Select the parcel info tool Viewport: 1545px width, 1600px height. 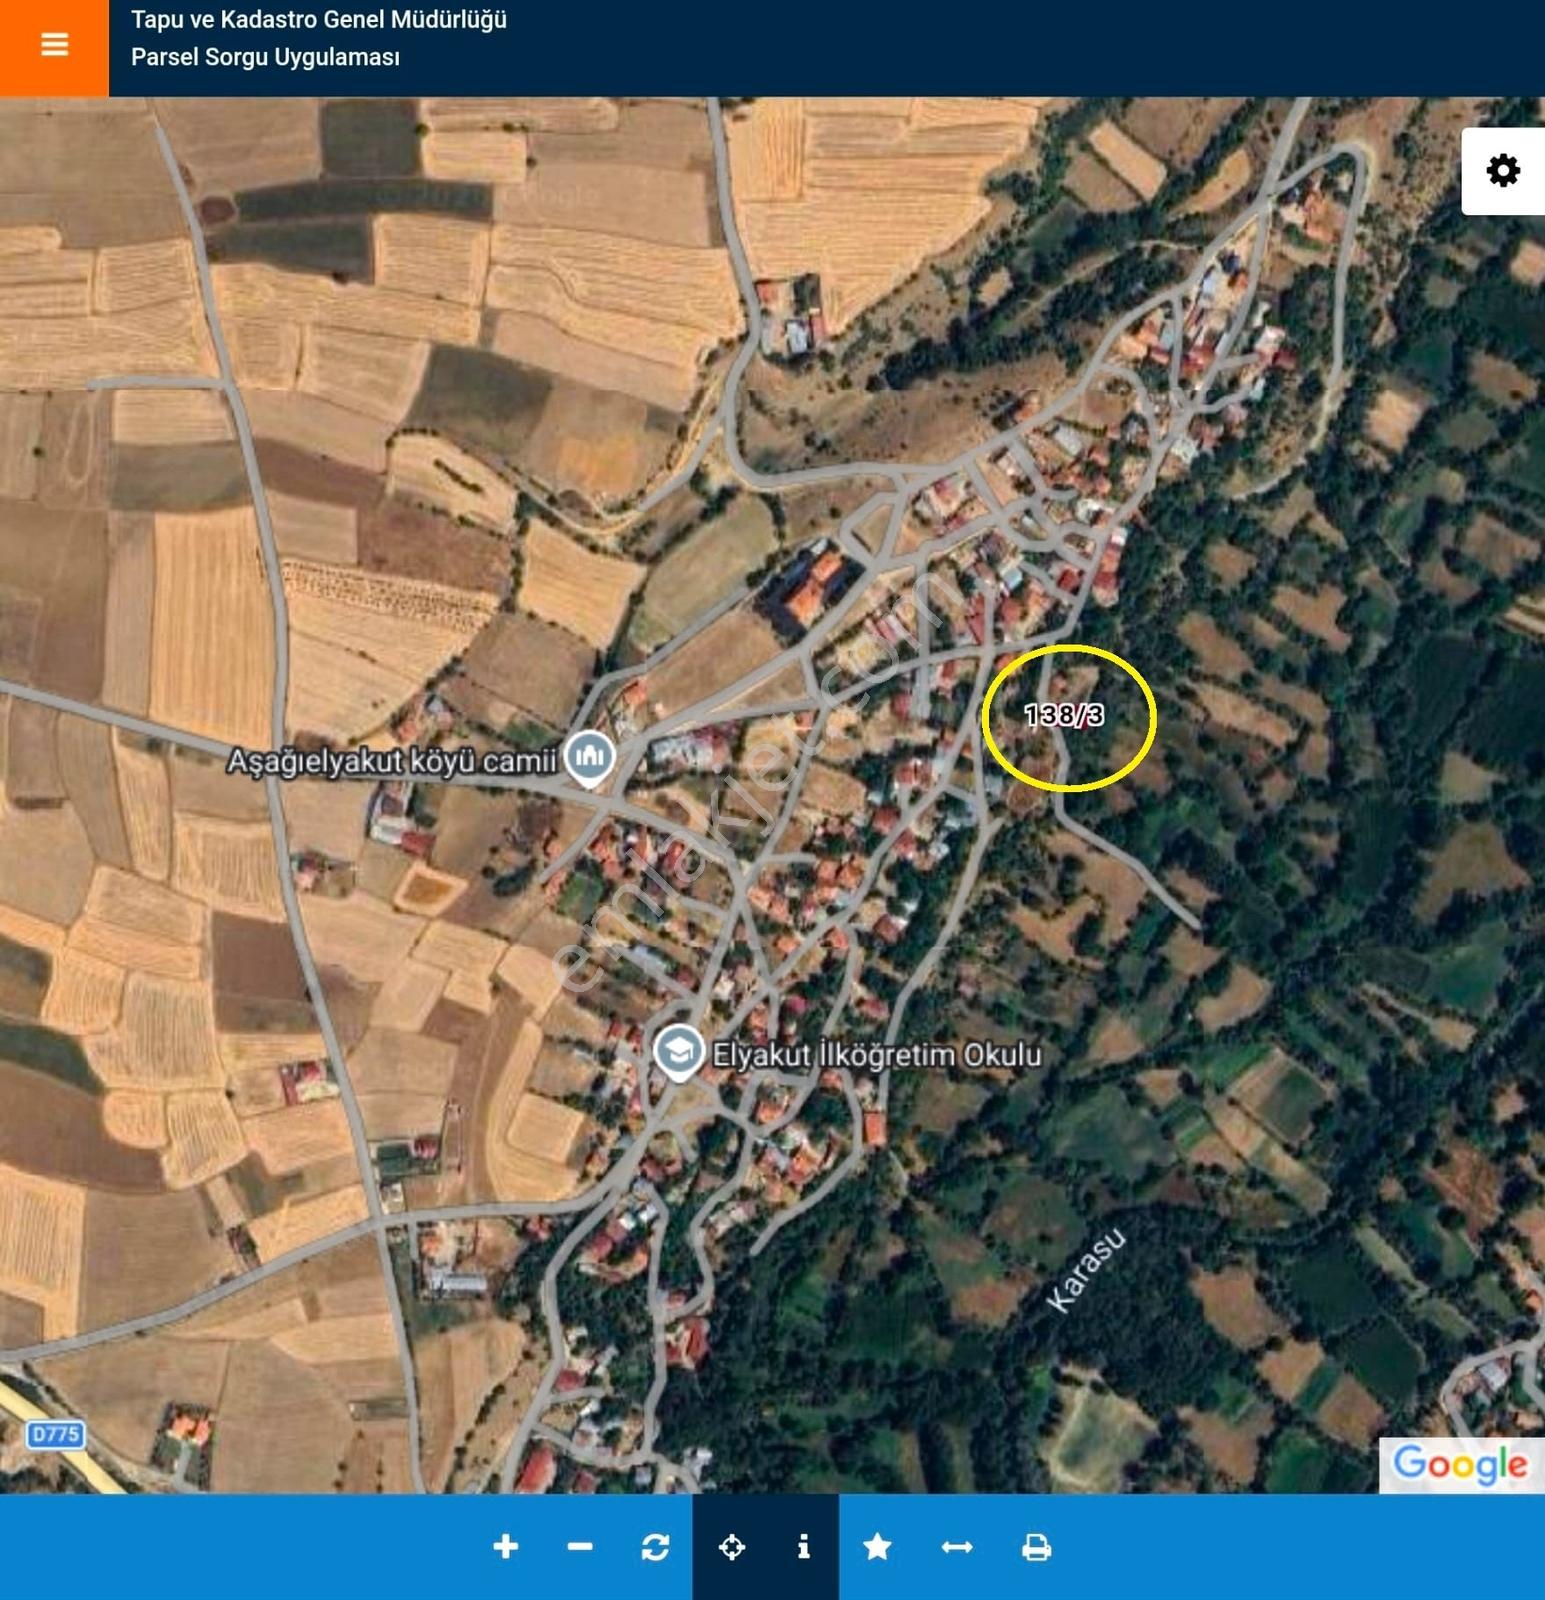(803, 1547)
